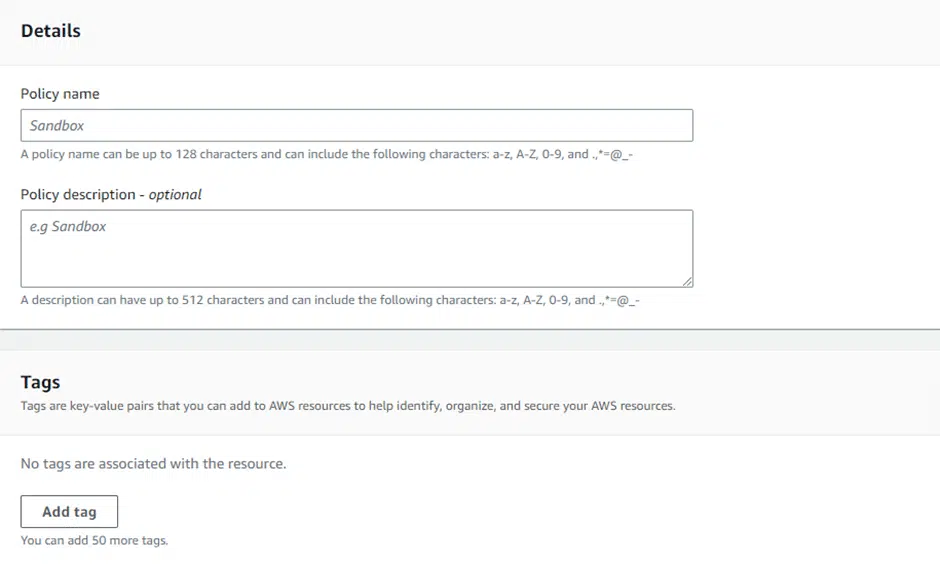Click the 128 characters policy name hint
Image resolution: width=940 pixels, height=564 pixels.
327,154
